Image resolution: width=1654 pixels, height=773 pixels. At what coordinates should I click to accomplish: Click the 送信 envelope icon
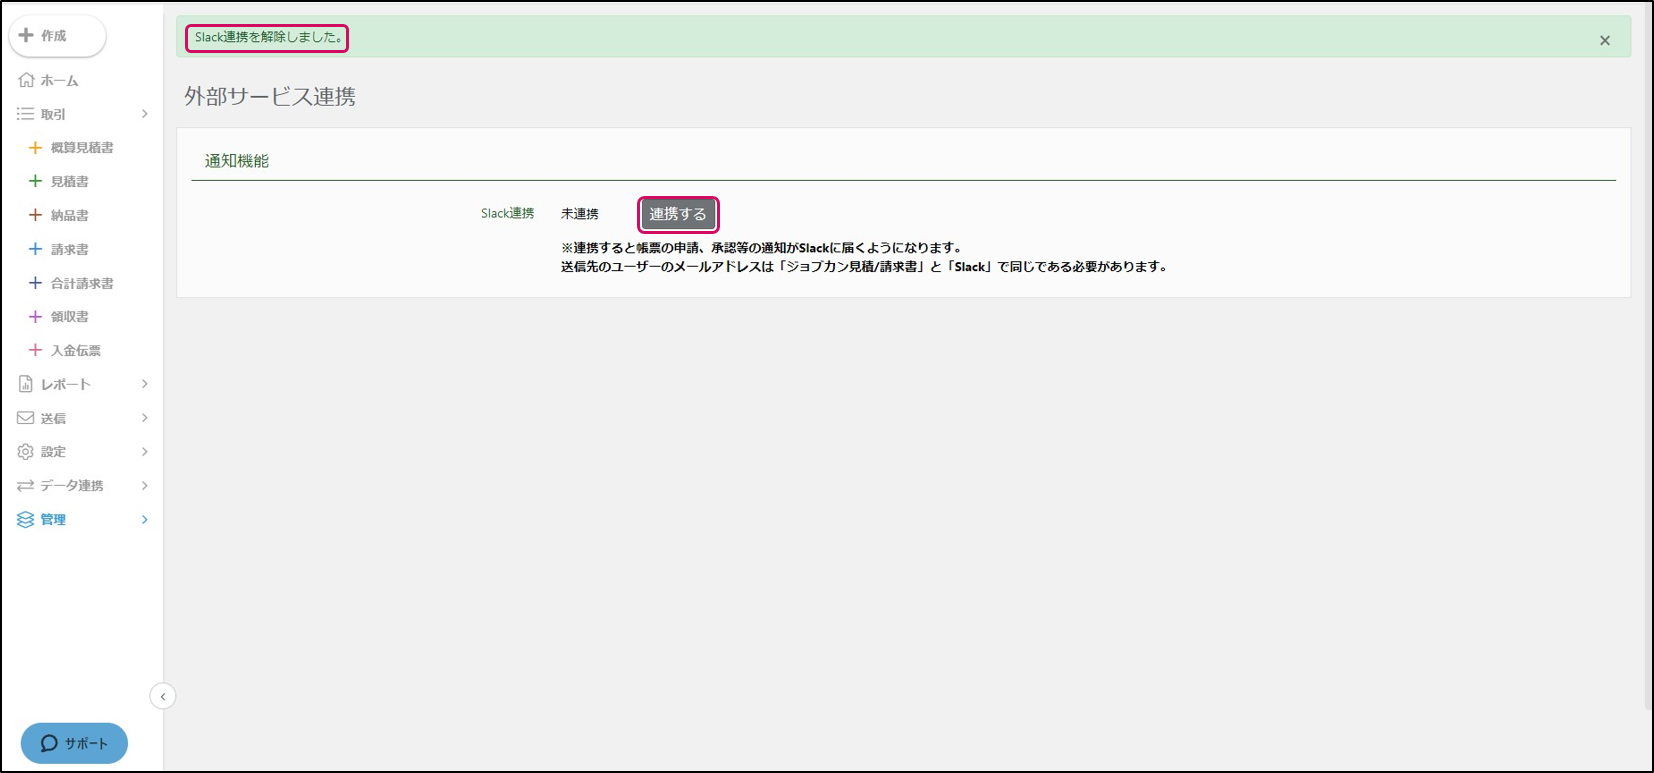click(x=26, y=418)
